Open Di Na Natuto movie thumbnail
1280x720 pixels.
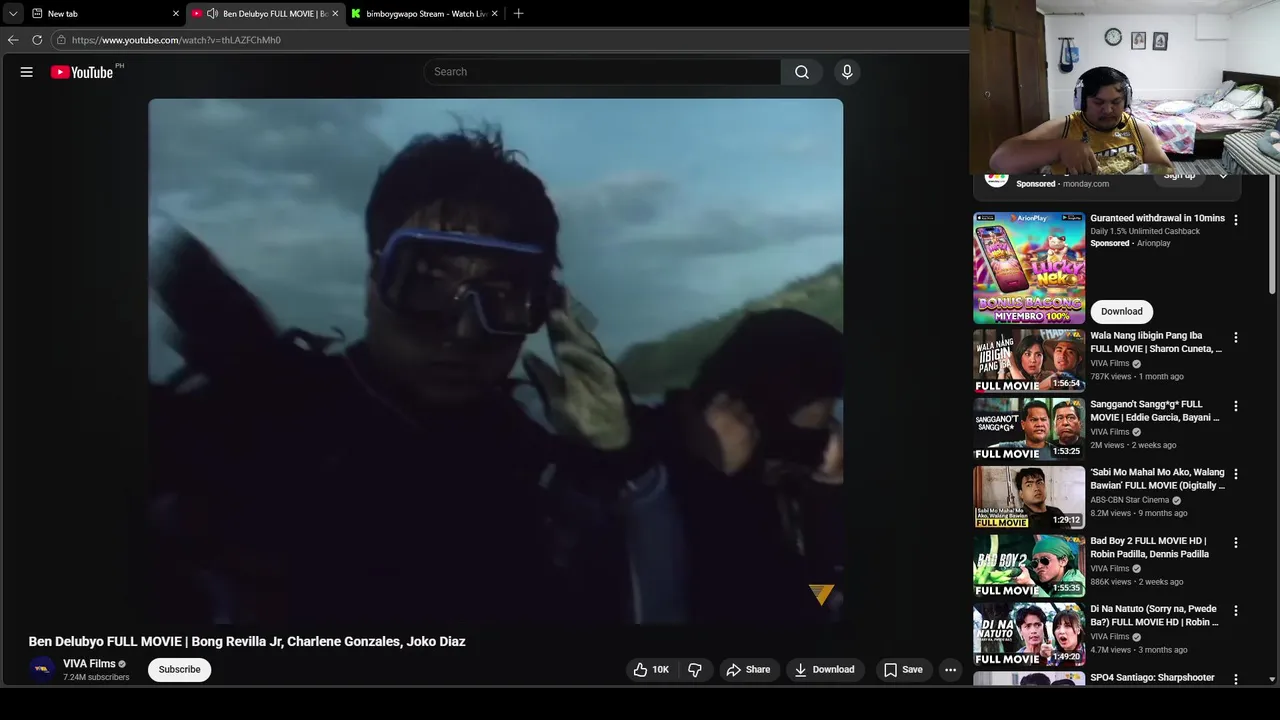tap(1029, 634)
